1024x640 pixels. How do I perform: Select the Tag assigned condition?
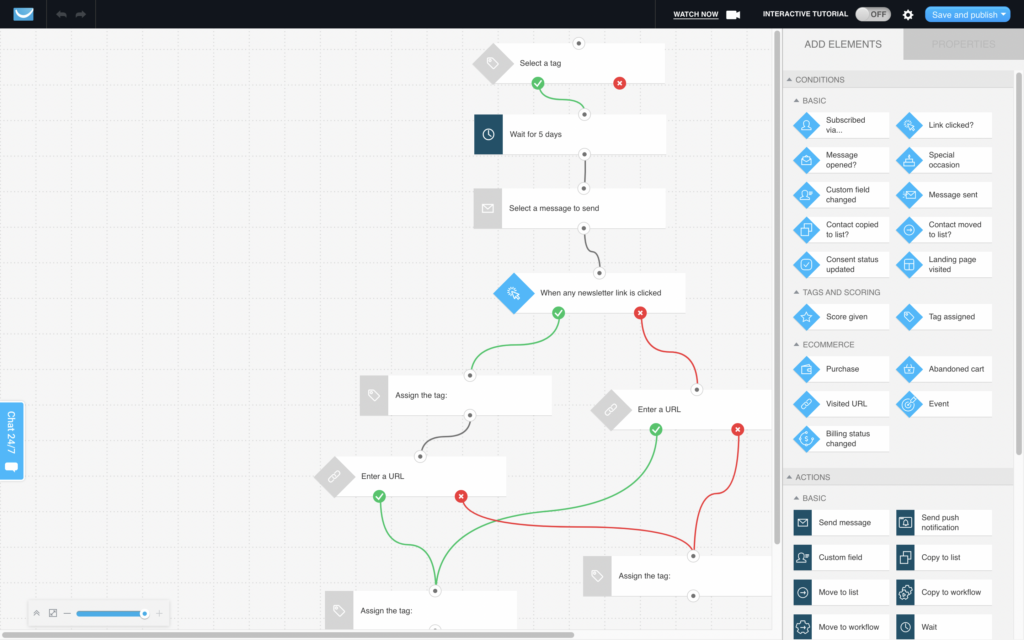pos(944,317)
